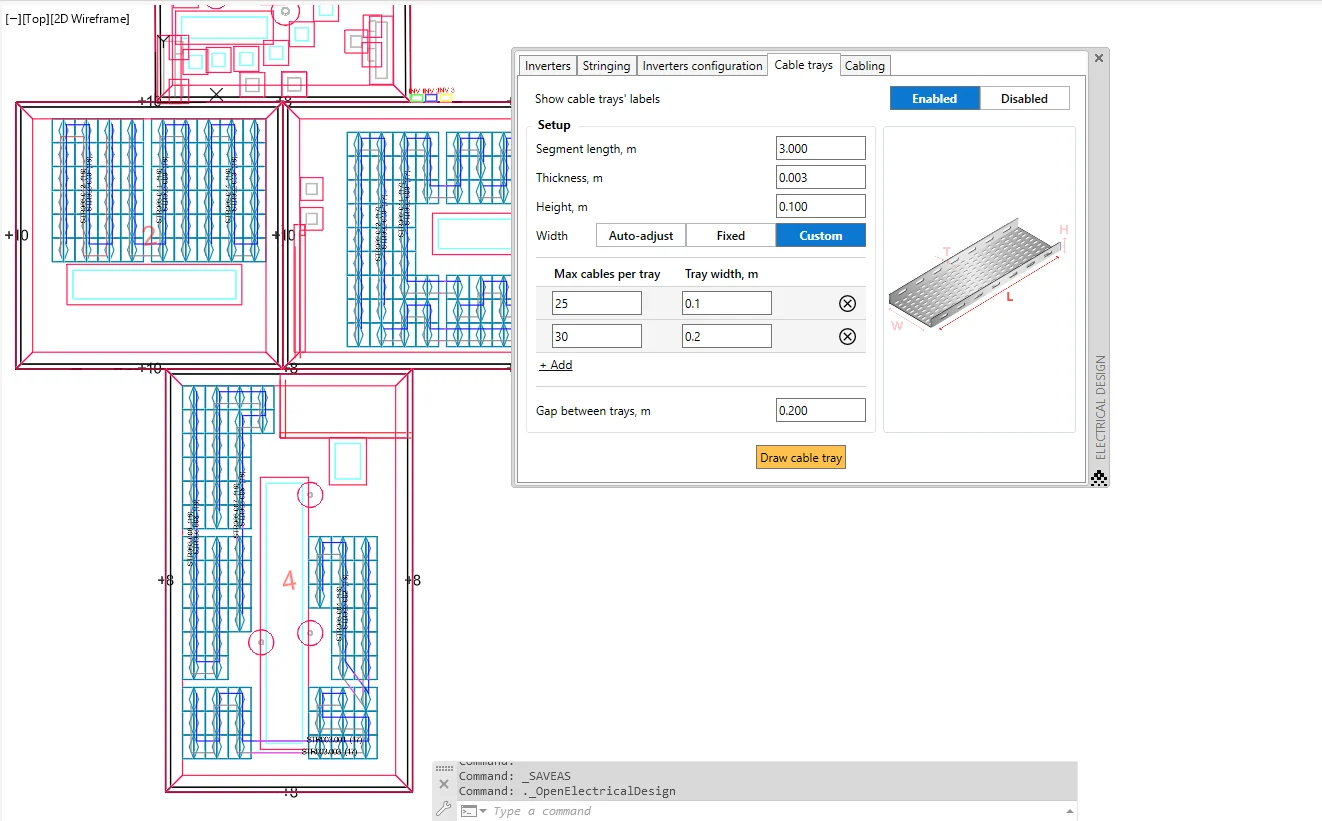Edit the Thickness field
This screenshot has height=821, width=1322.
tap(820, 177)
